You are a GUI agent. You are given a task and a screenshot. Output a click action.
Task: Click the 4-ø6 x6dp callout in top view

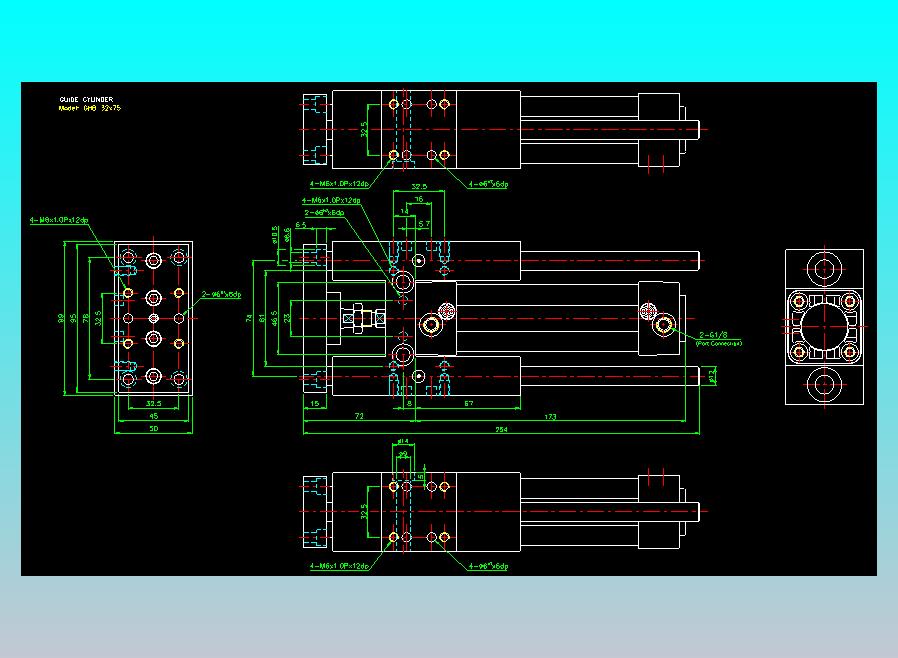click(487, 184)
